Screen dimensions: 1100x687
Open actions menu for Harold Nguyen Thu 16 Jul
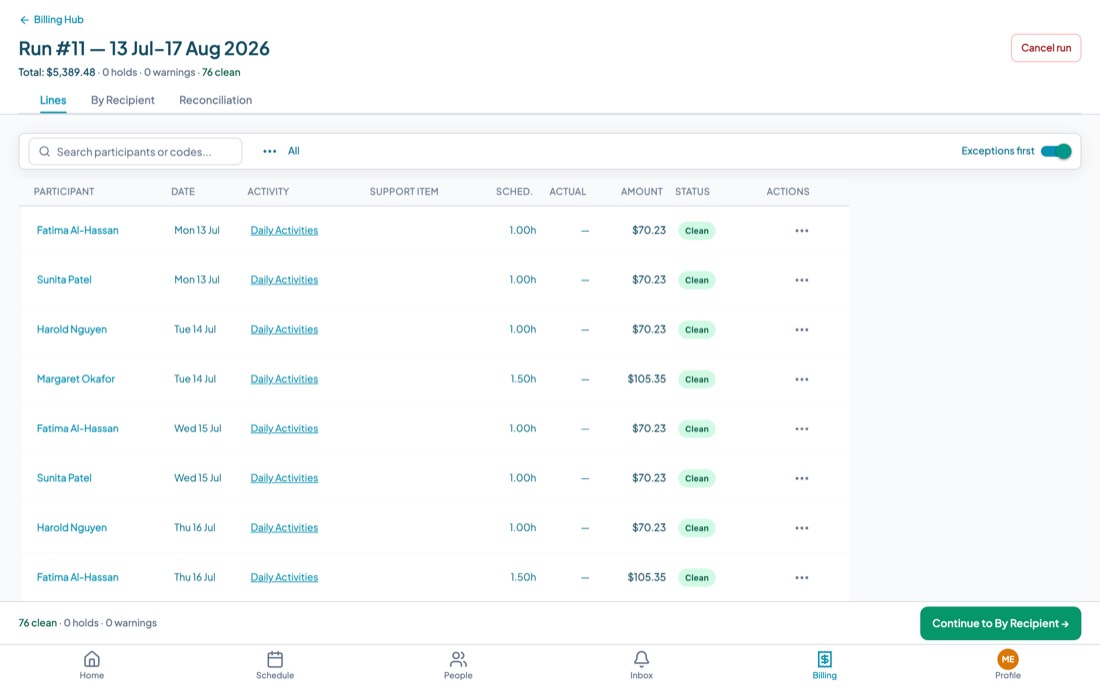coord(802,528)
